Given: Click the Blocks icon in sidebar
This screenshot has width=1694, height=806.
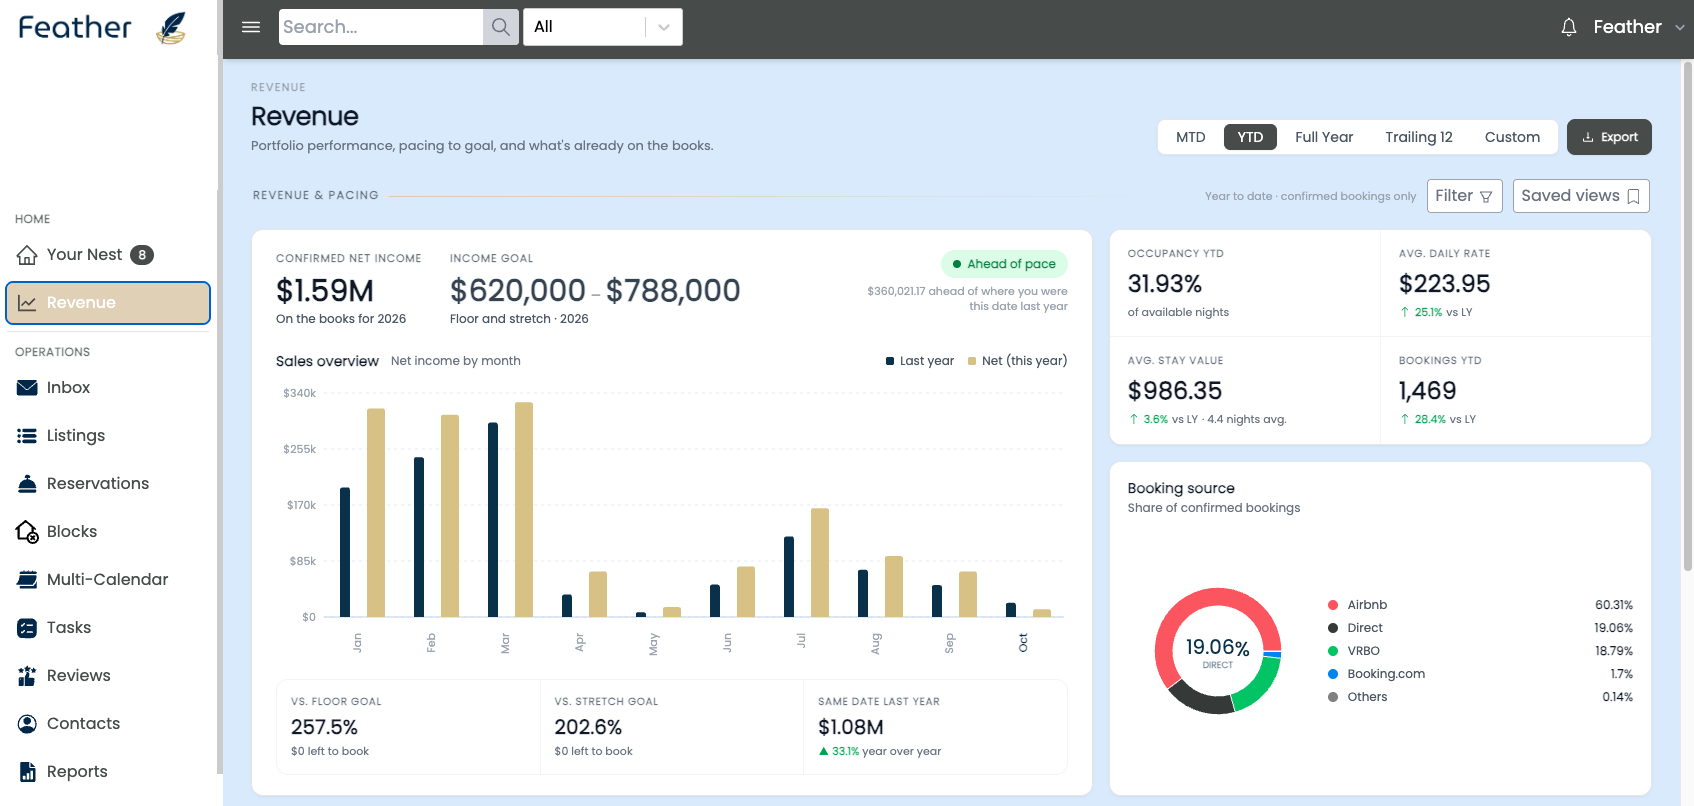Looking at the screenshot, I should pyautogui.click(x=27, y=532).
